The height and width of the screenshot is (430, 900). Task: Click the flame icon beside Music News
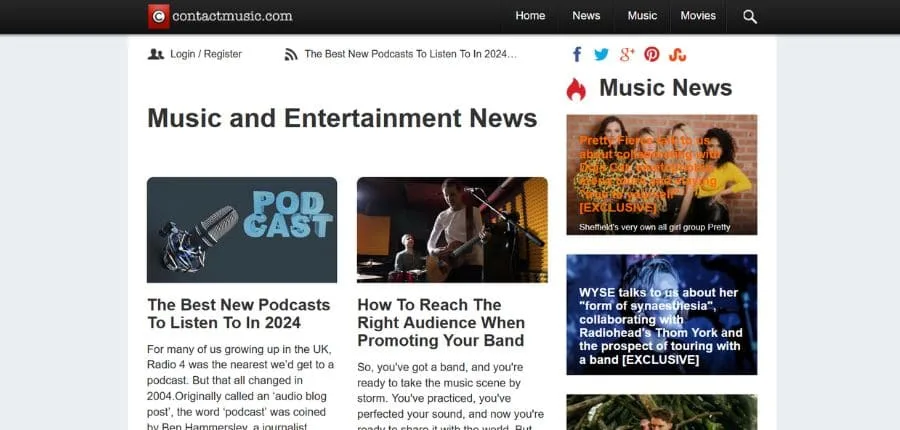(x=576, y=89)
